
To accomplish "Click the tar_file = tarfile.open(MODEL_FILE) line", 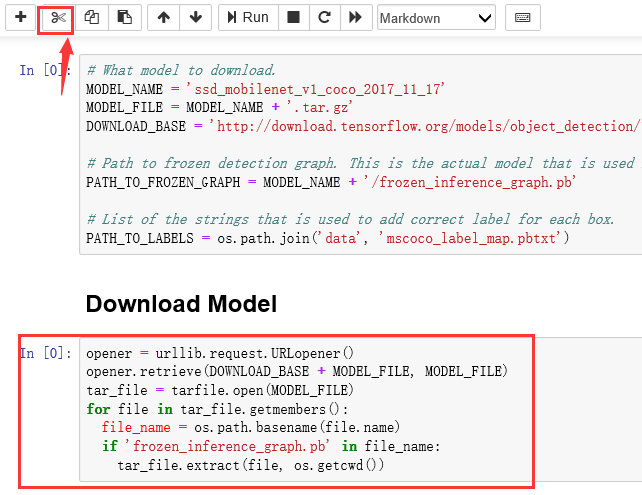I will [x=220, y=390].
